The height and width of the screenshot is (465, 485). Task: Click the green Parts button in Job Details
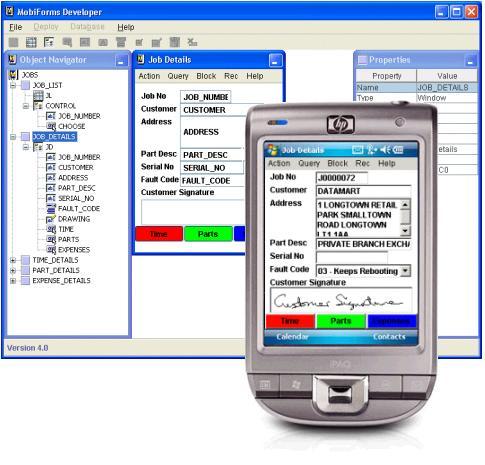pyautogui.click(x=208, y=234)
